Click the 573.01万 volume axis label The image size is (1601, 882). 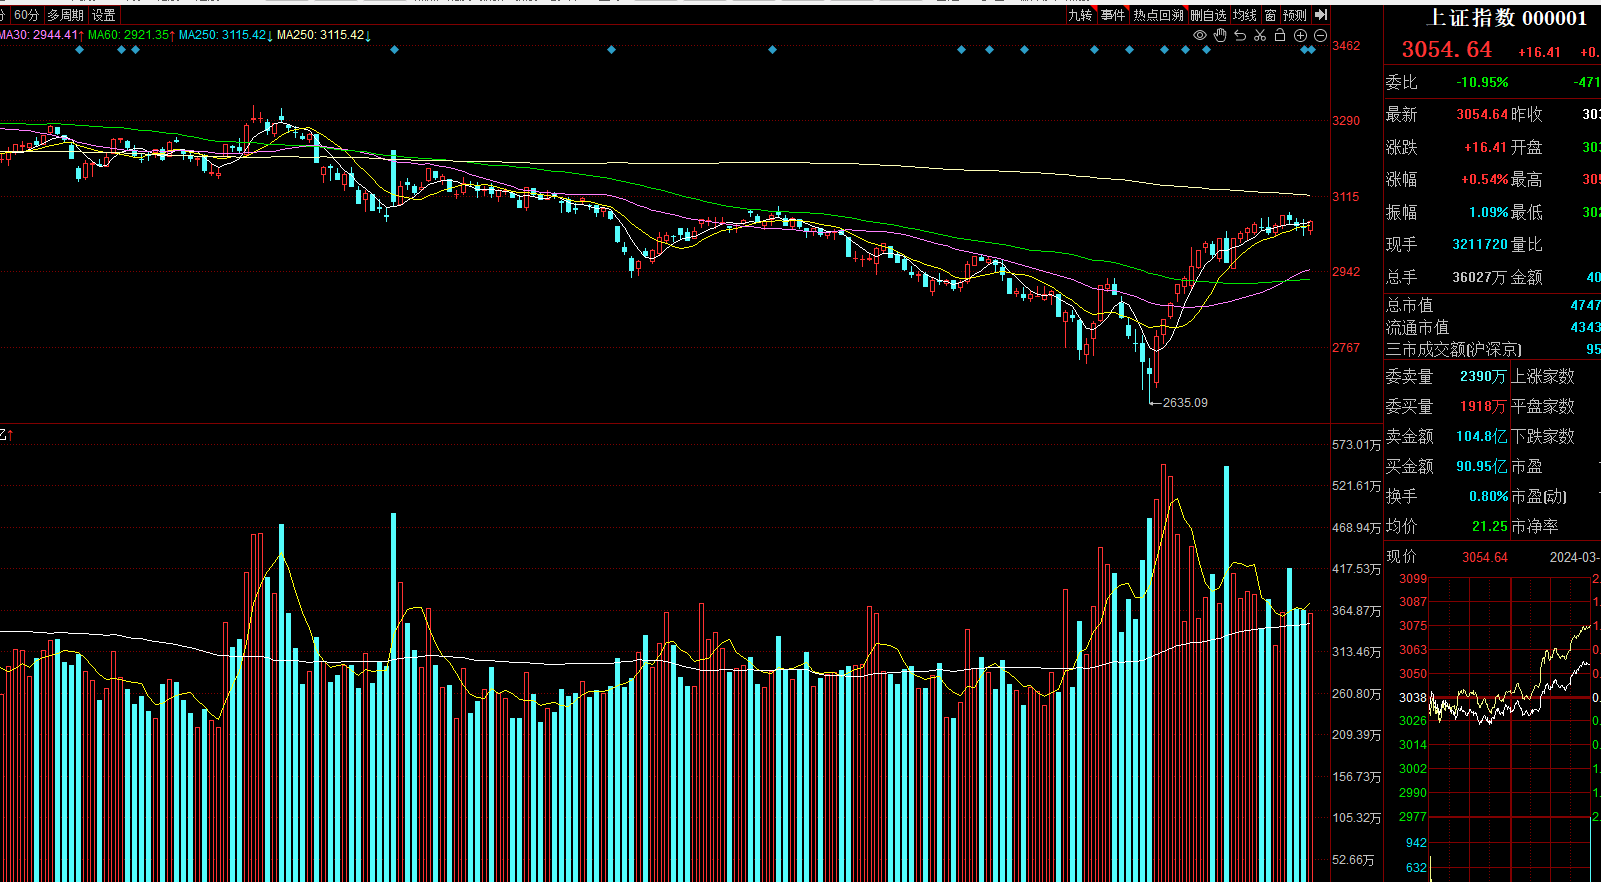point(1357,445)
